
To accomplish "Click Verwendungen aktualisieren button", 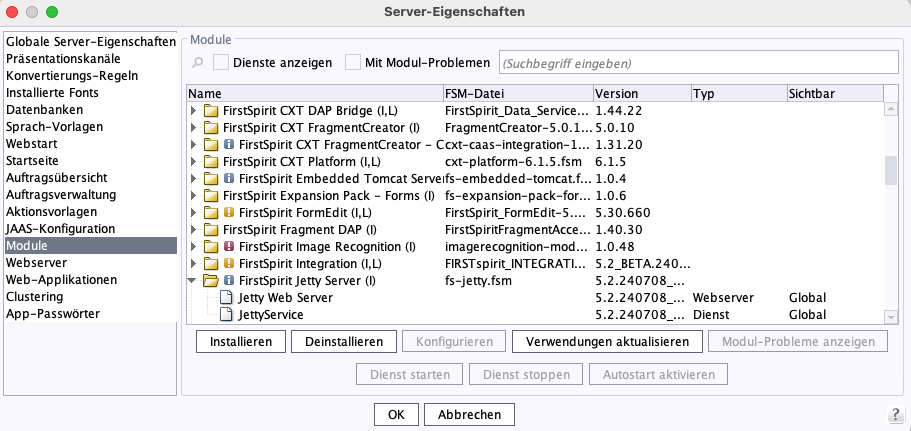I will [x=607, y=342].
